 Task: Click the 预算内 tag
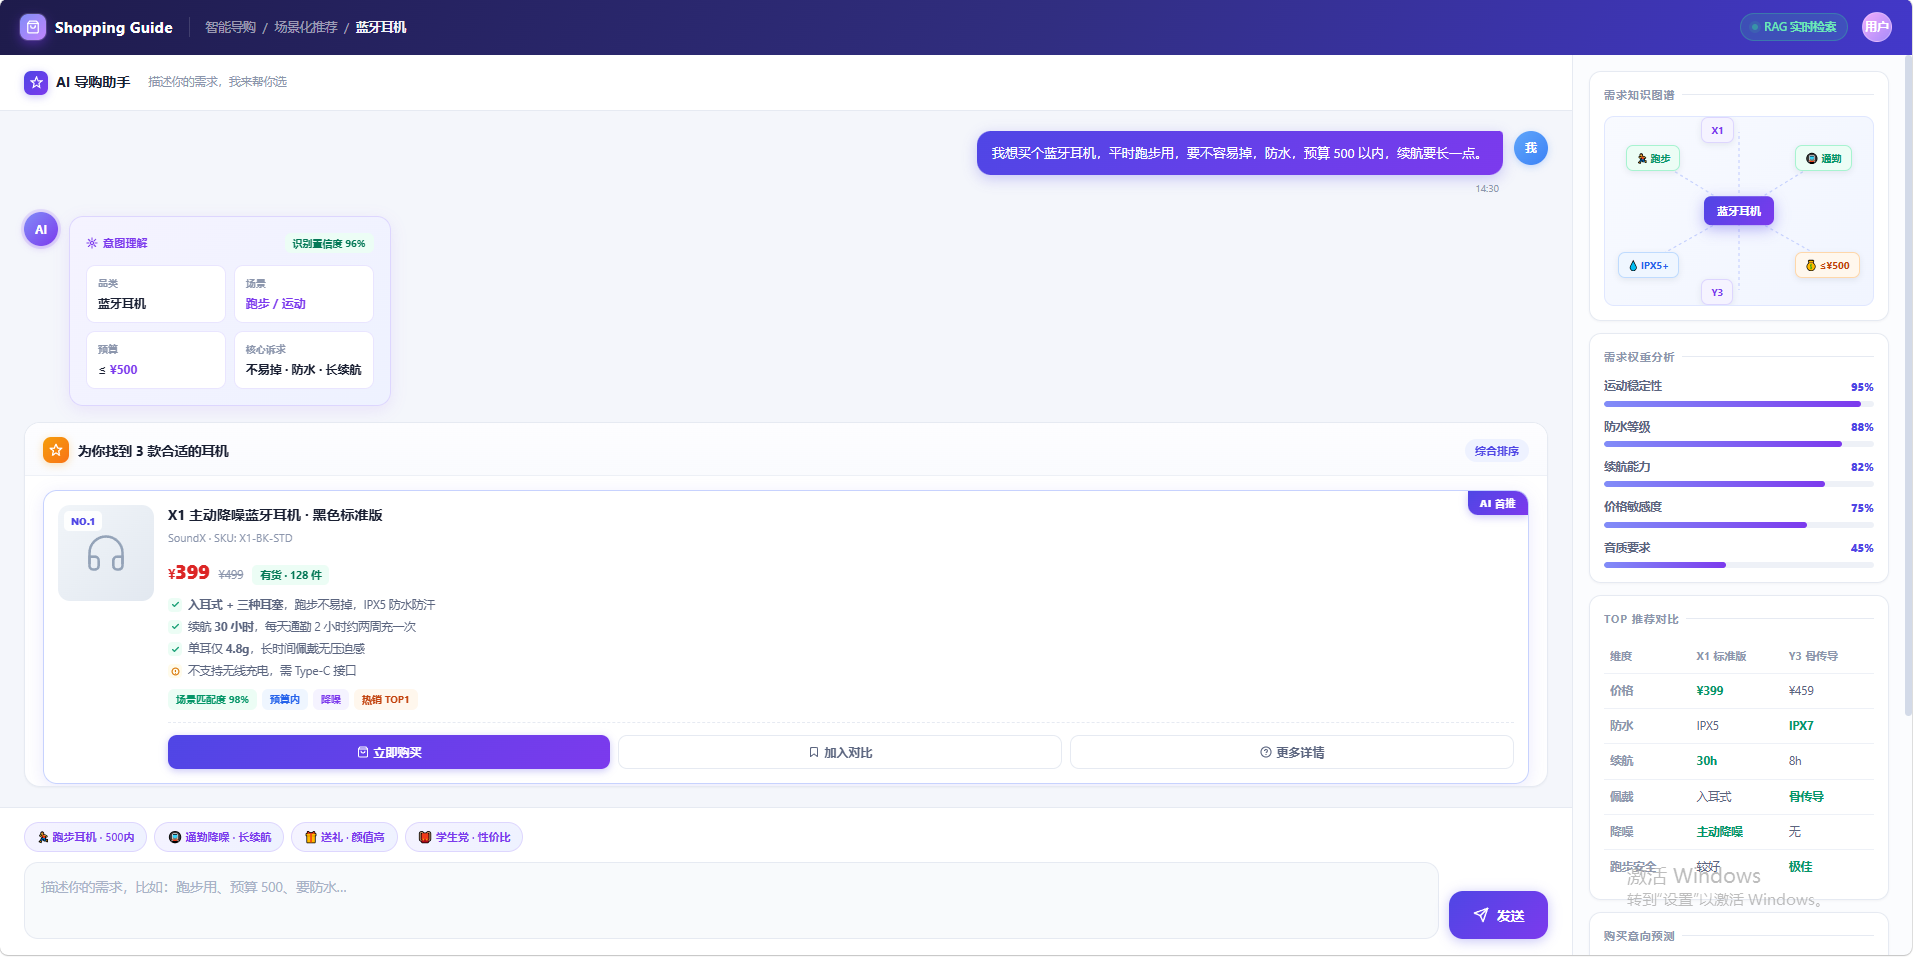click(x=285, y=699)
